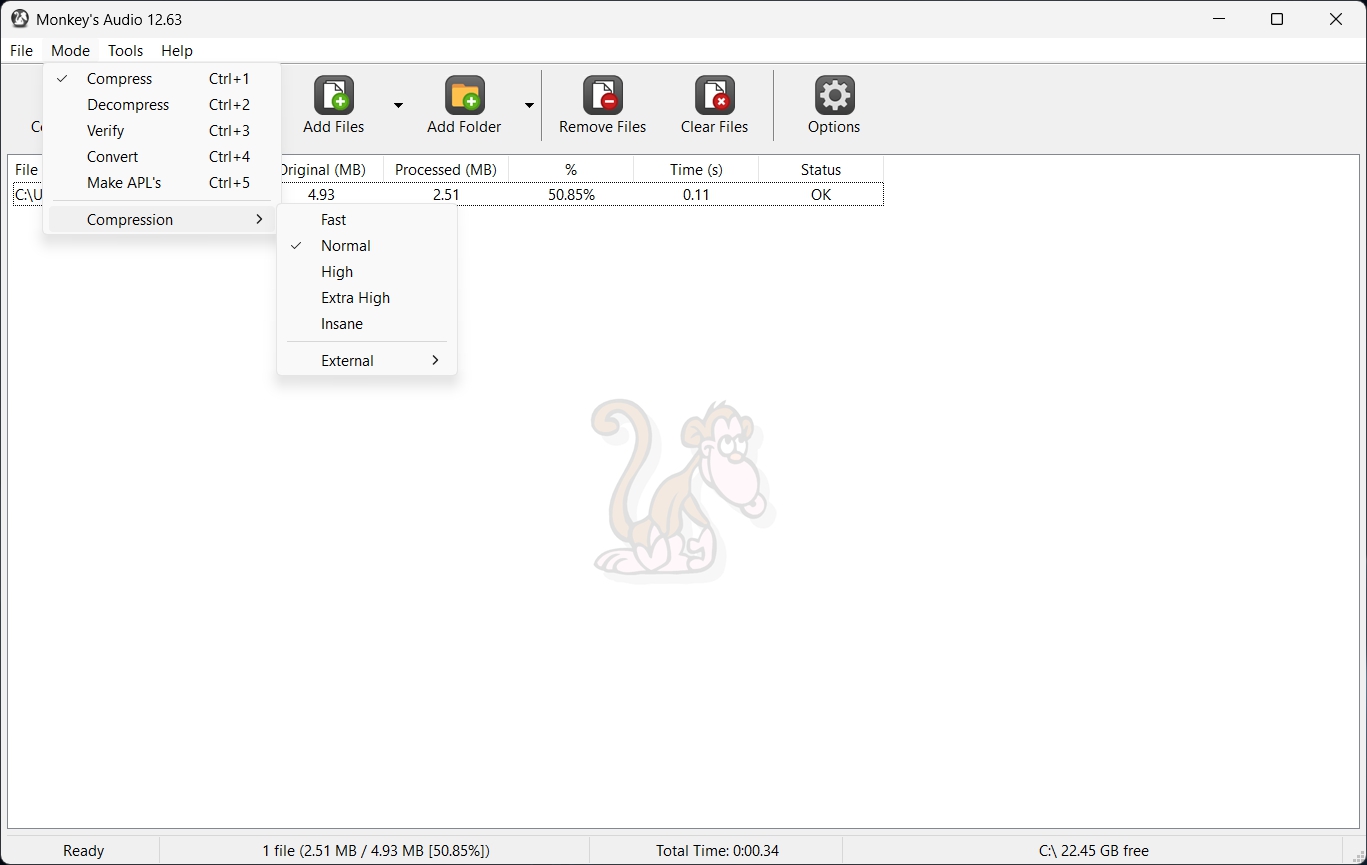Image resolution: width=1367 pixels, height=865 pixels.
Task: Click the 0.11 time cell
Action: point(696,195)
